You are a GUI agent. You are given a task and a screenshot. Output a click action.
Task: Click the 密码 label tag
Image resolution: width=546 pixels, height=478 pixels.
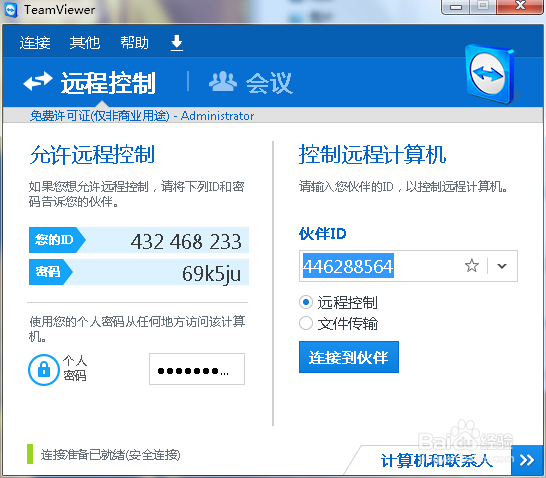[x=51, y=272]
